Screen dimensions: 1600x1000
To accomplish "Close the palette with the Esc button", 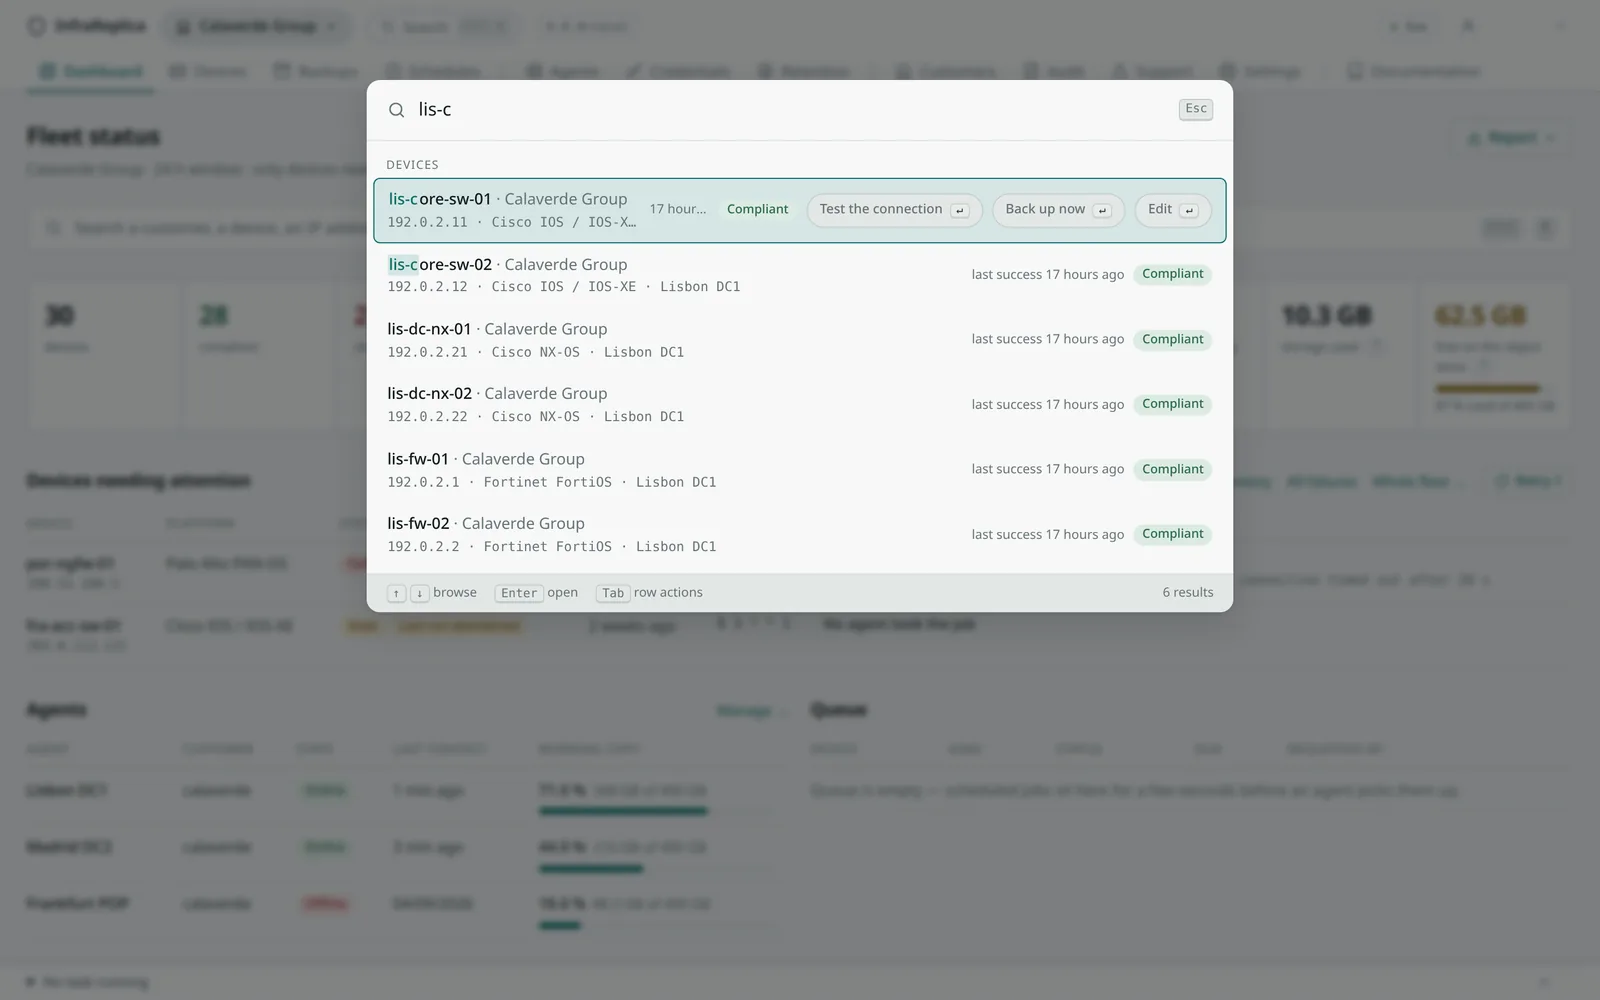I will click(x=1195, y=109).
